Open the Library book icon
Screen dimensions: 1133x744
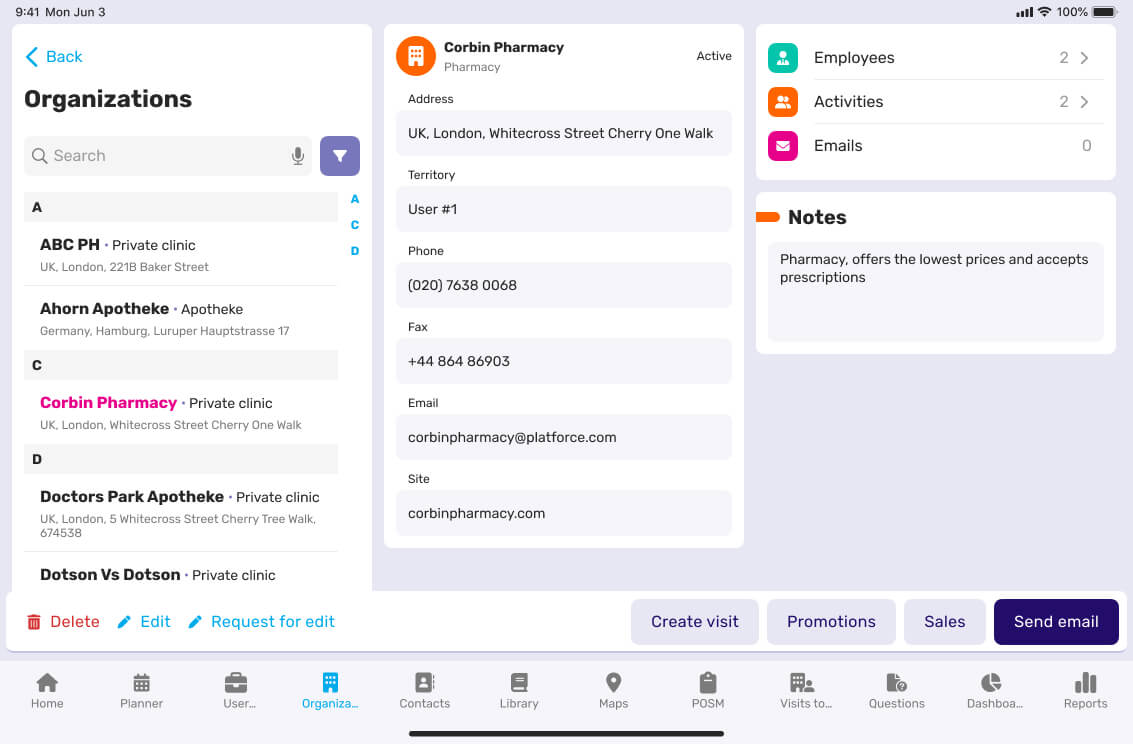pos(519,683)
